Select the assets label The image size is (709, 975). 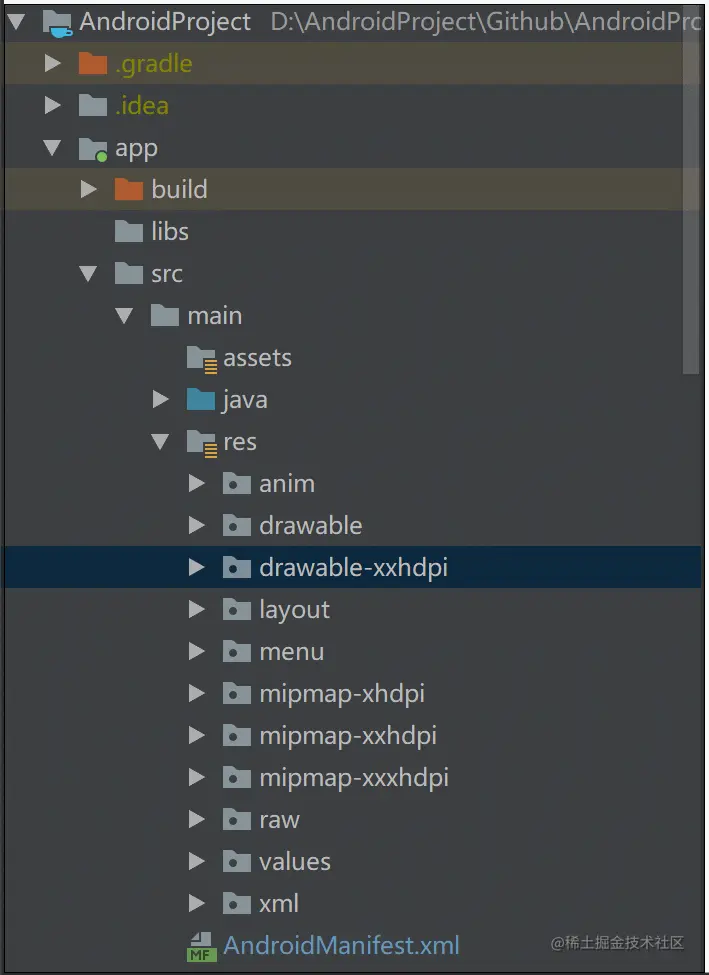tap(257, 358)
